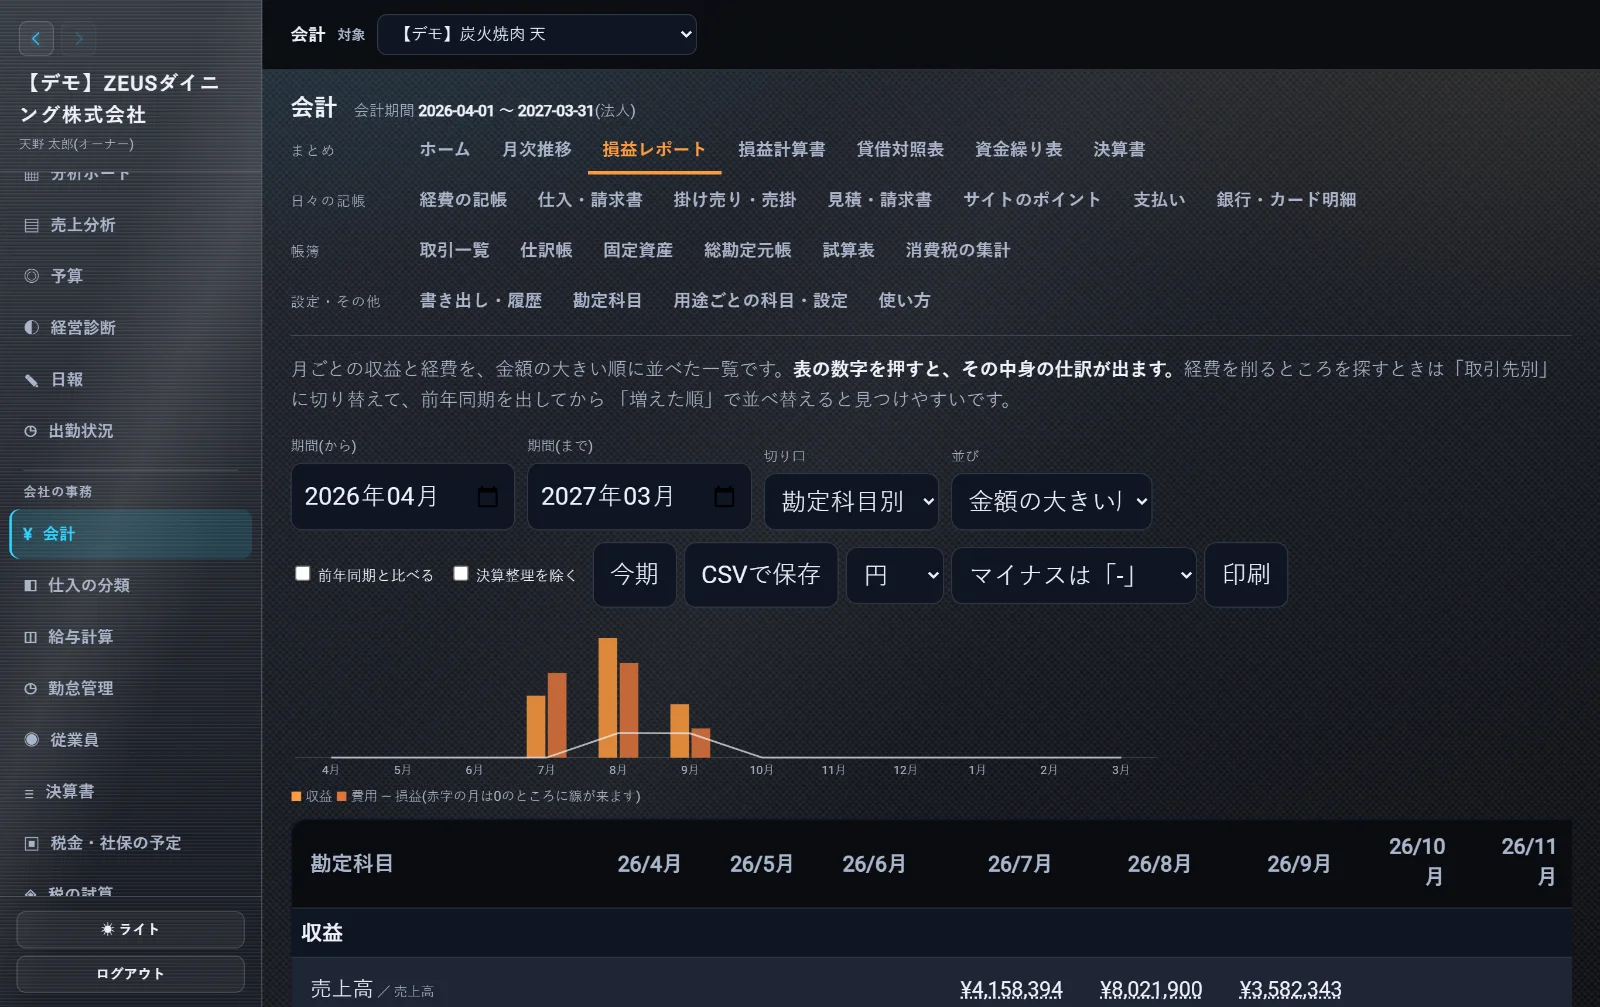1600x1007 pixels.
Task: Open the 切り口 勘定科目別 dropdown
Action: point(854,501)
